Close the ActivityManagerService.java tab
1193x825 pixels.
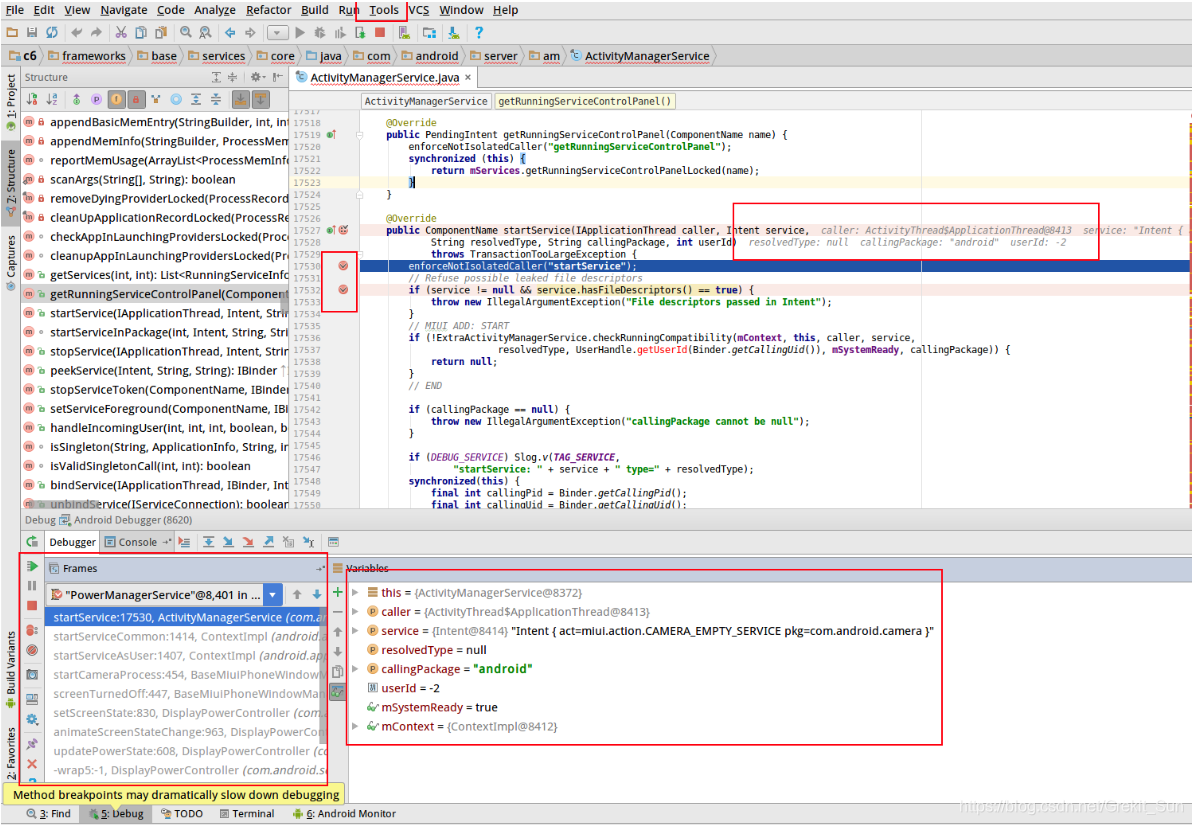(x=468, y=78)
